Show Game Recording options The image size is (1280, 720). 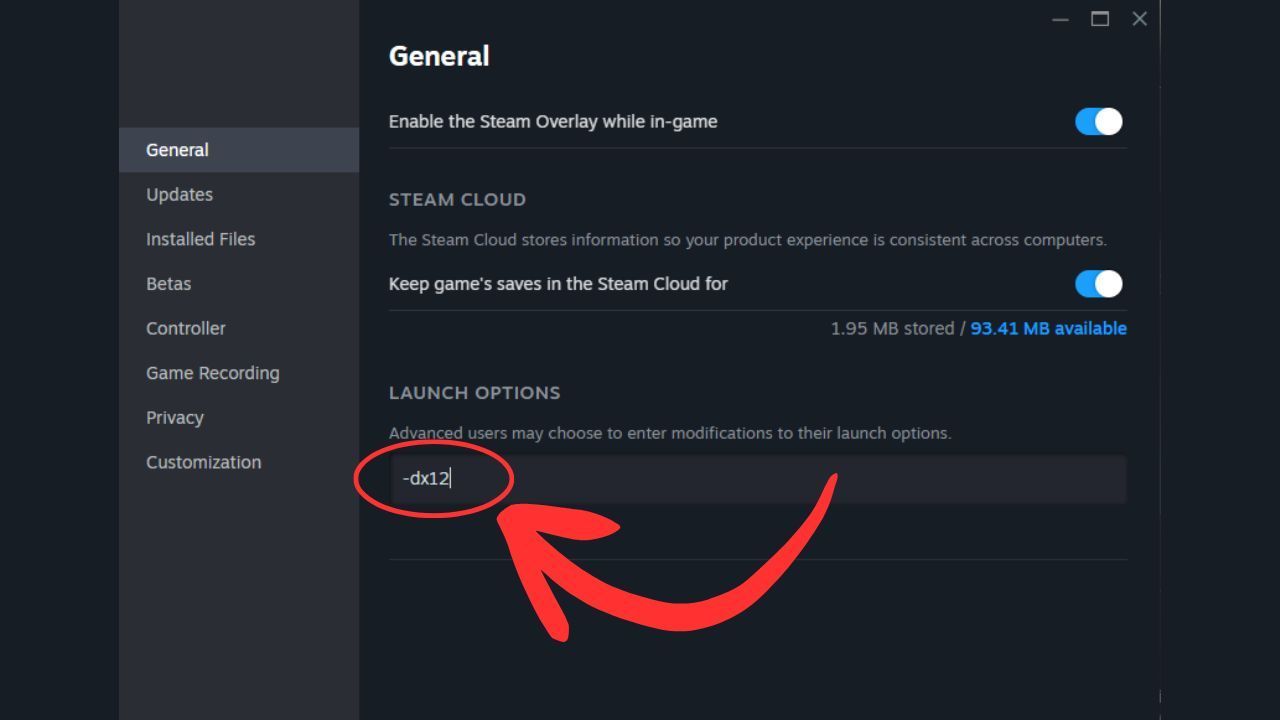pos(213,373)
